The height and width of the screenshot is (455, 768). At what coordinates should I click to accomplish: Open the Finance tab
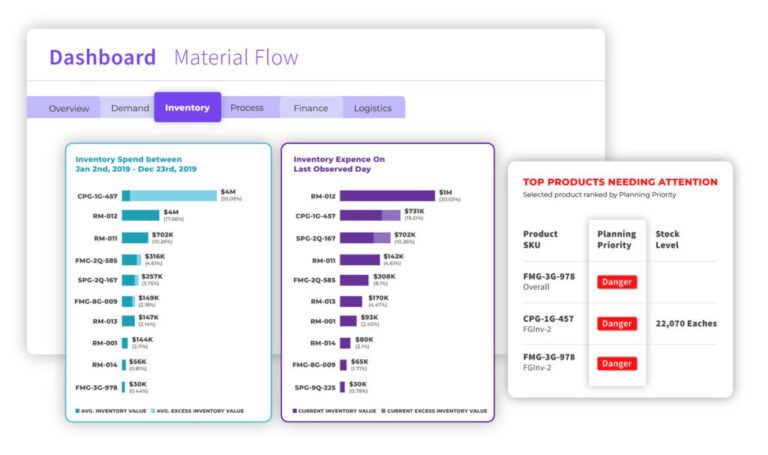click(310, 108)
